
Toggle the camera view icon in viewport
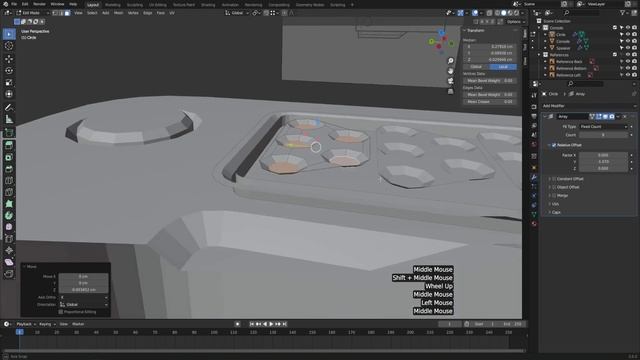pos(451,81)
